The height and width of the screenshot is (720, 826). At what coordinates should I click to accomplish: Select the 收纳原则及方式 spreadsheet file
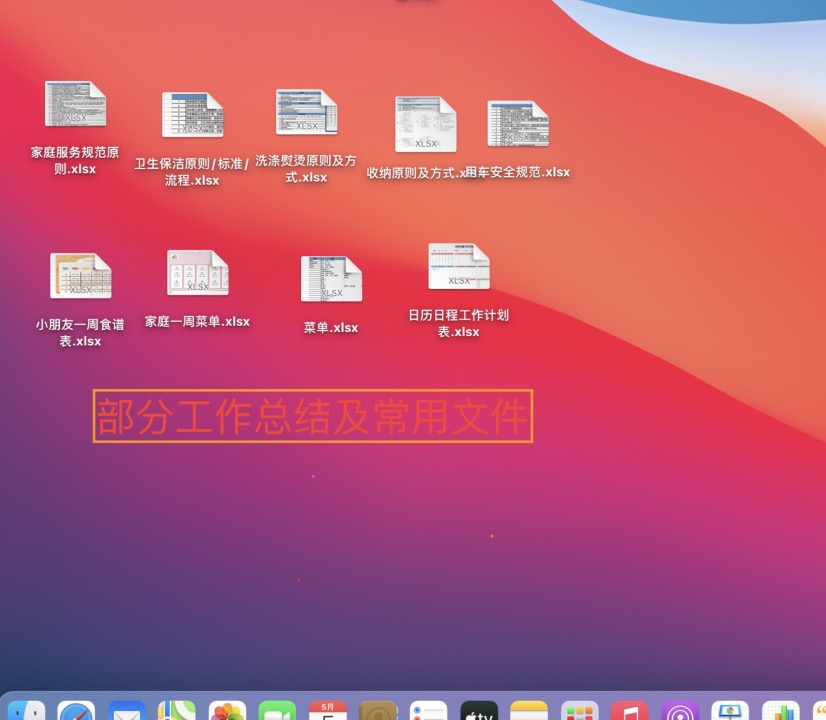[x=426, y=124]
